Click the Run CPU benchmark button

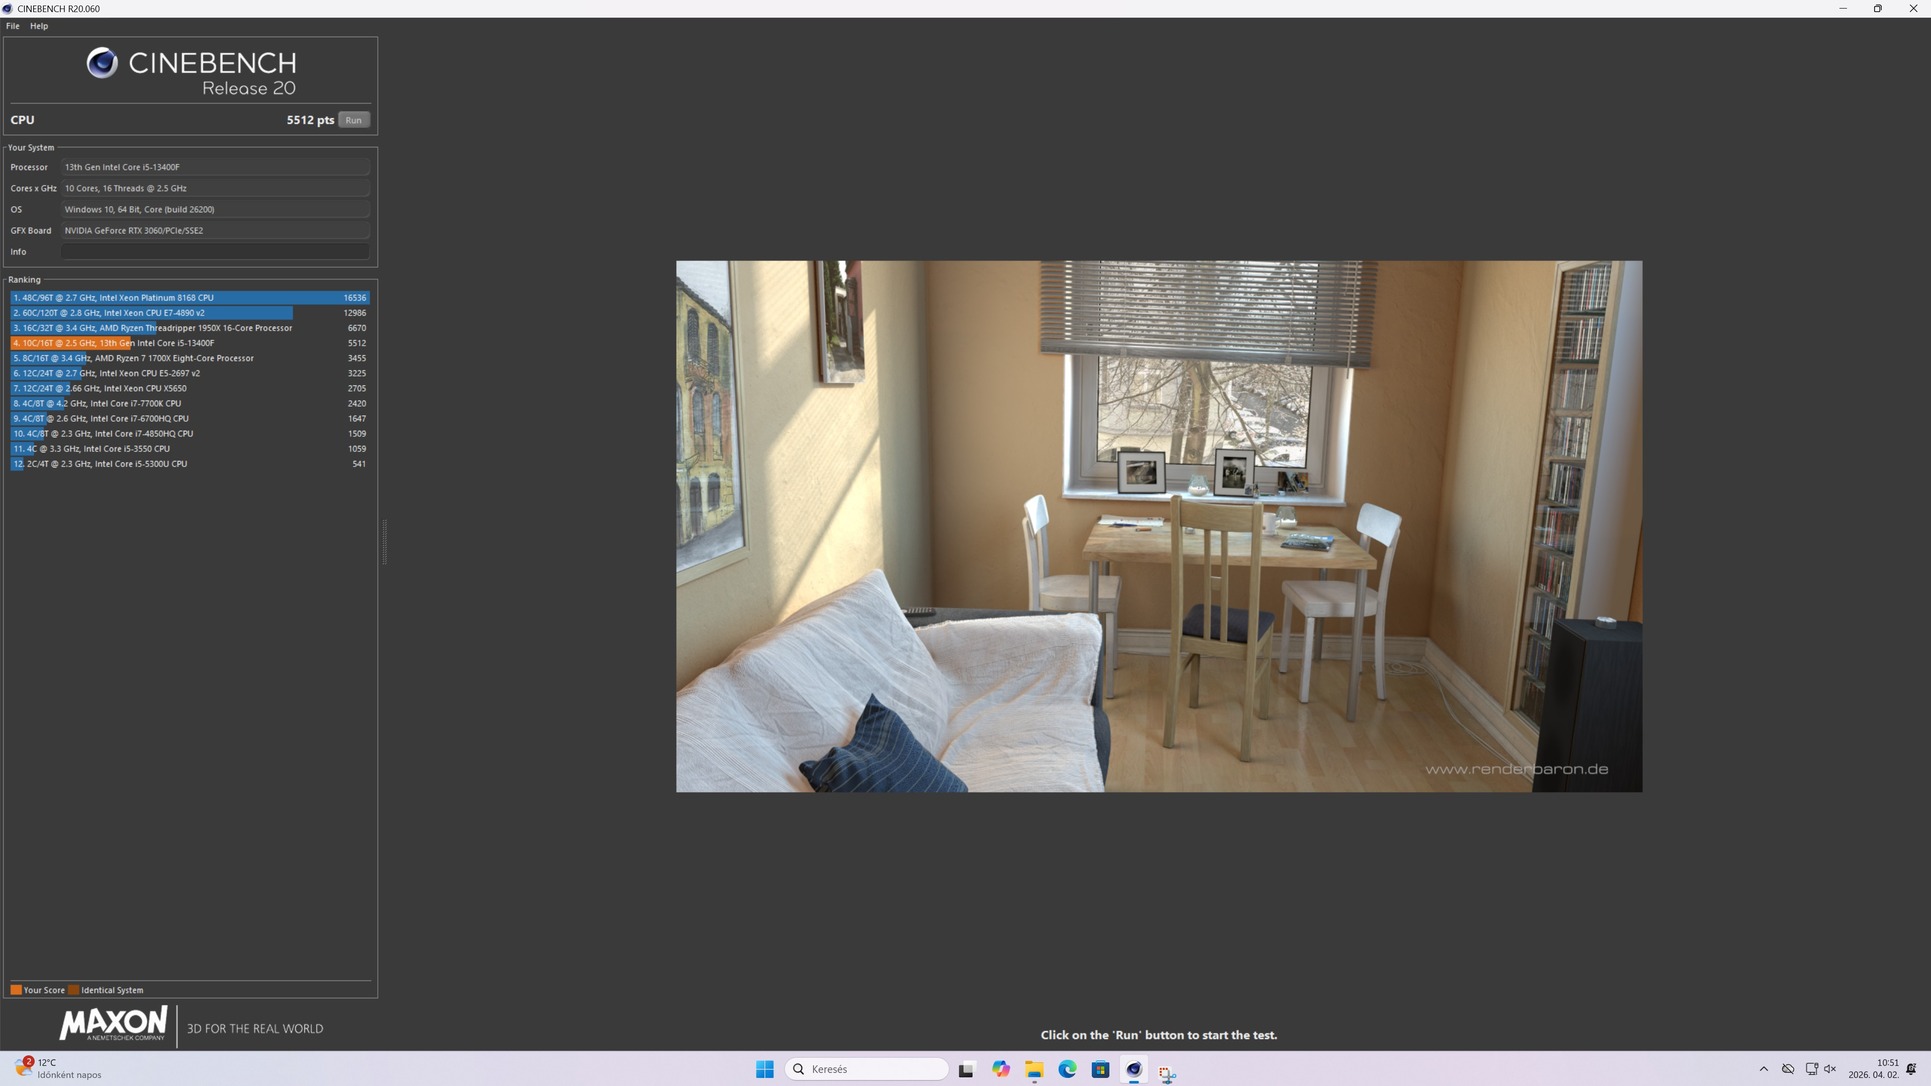353,120
